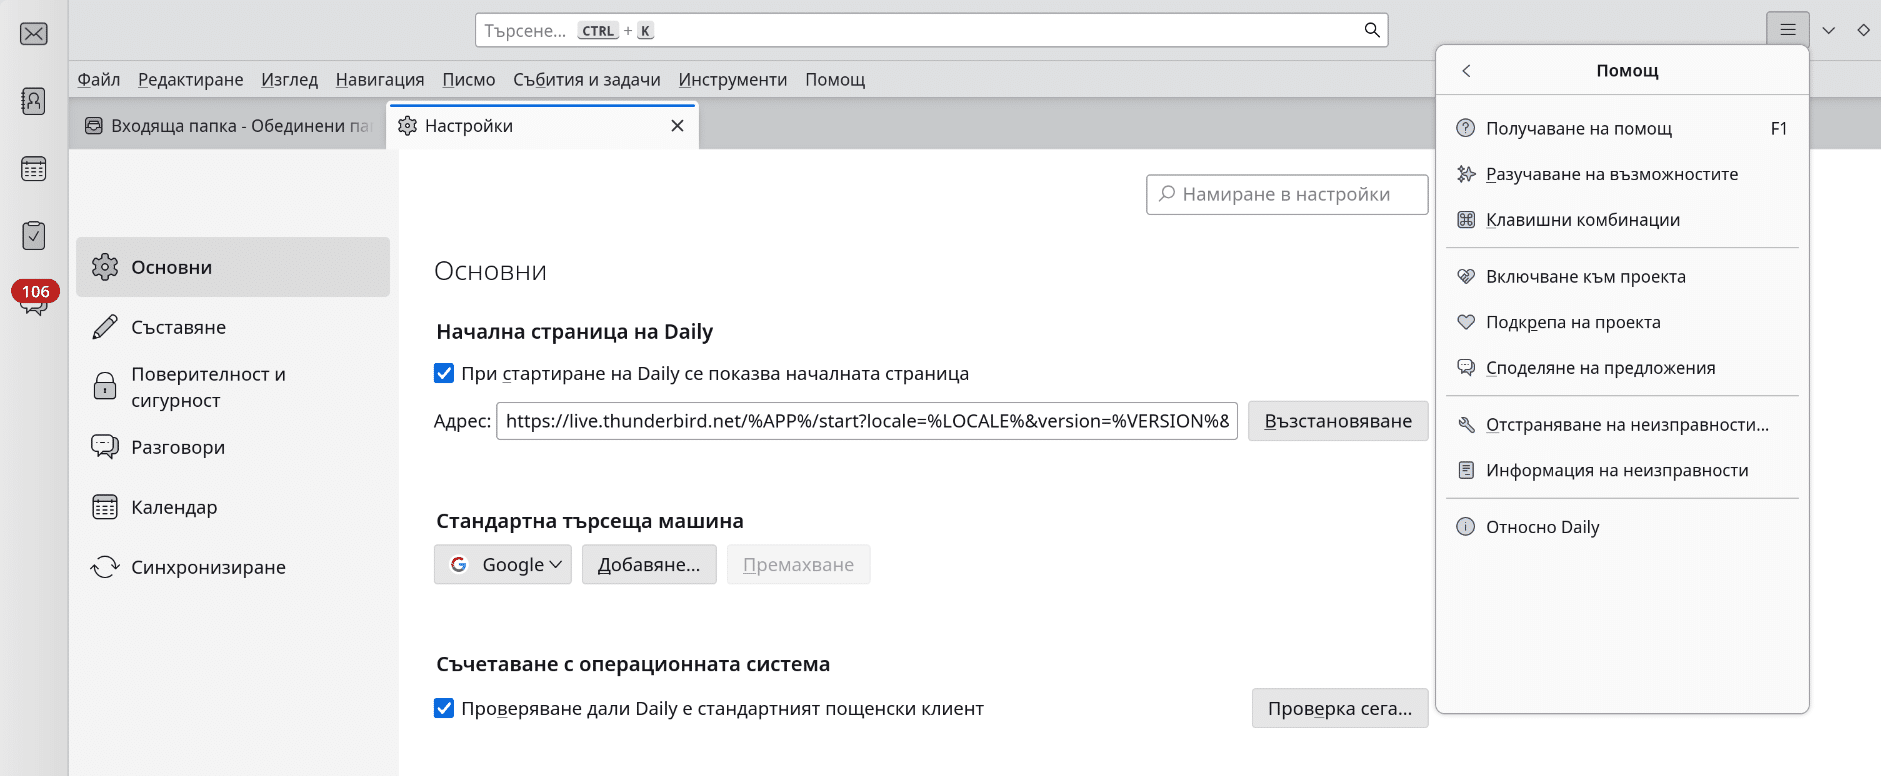Click the search magnifier icon in search bar
The image size is (1881, 776).
pyautogui.click(x=1372, y=30)
